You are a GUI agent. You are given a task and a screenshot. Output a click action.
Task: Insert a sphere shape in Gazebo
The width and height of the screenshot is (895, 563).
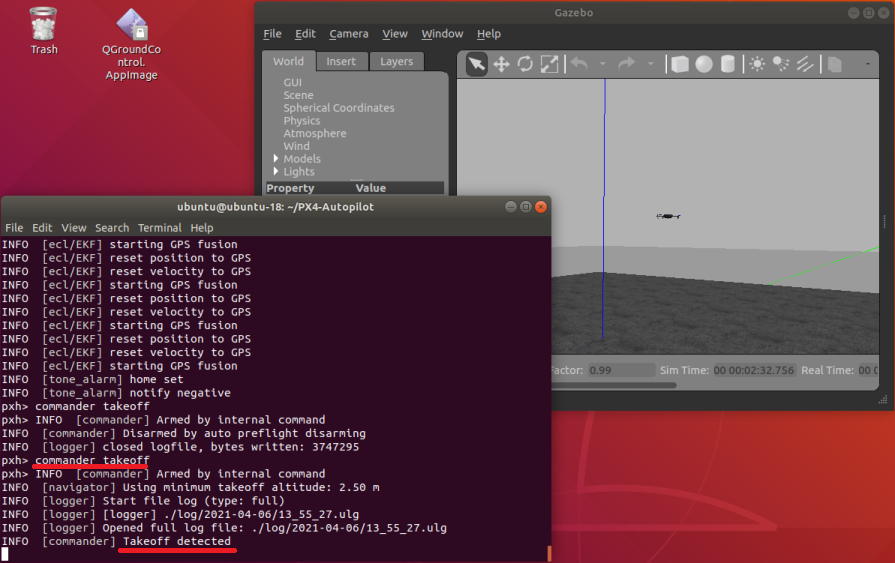tap(704, 64)
